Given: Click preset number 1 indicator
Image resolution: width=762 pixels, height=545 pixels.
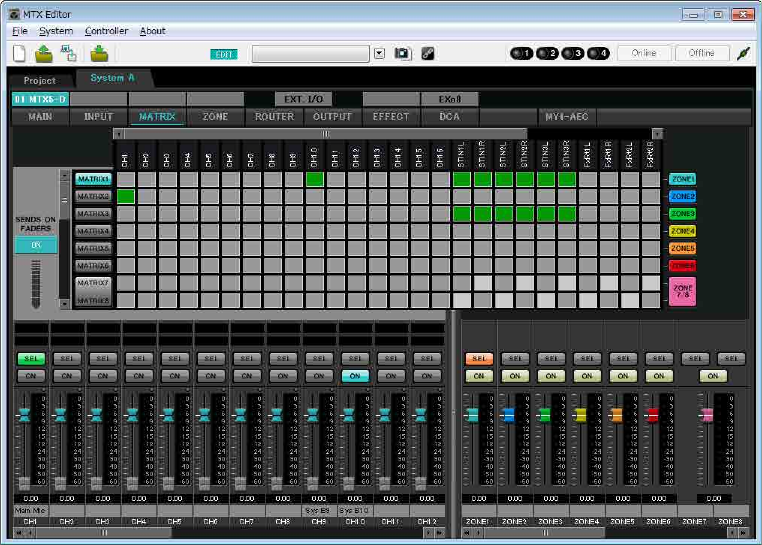Looking at the screenshot, I should click(x=521, y=53).
